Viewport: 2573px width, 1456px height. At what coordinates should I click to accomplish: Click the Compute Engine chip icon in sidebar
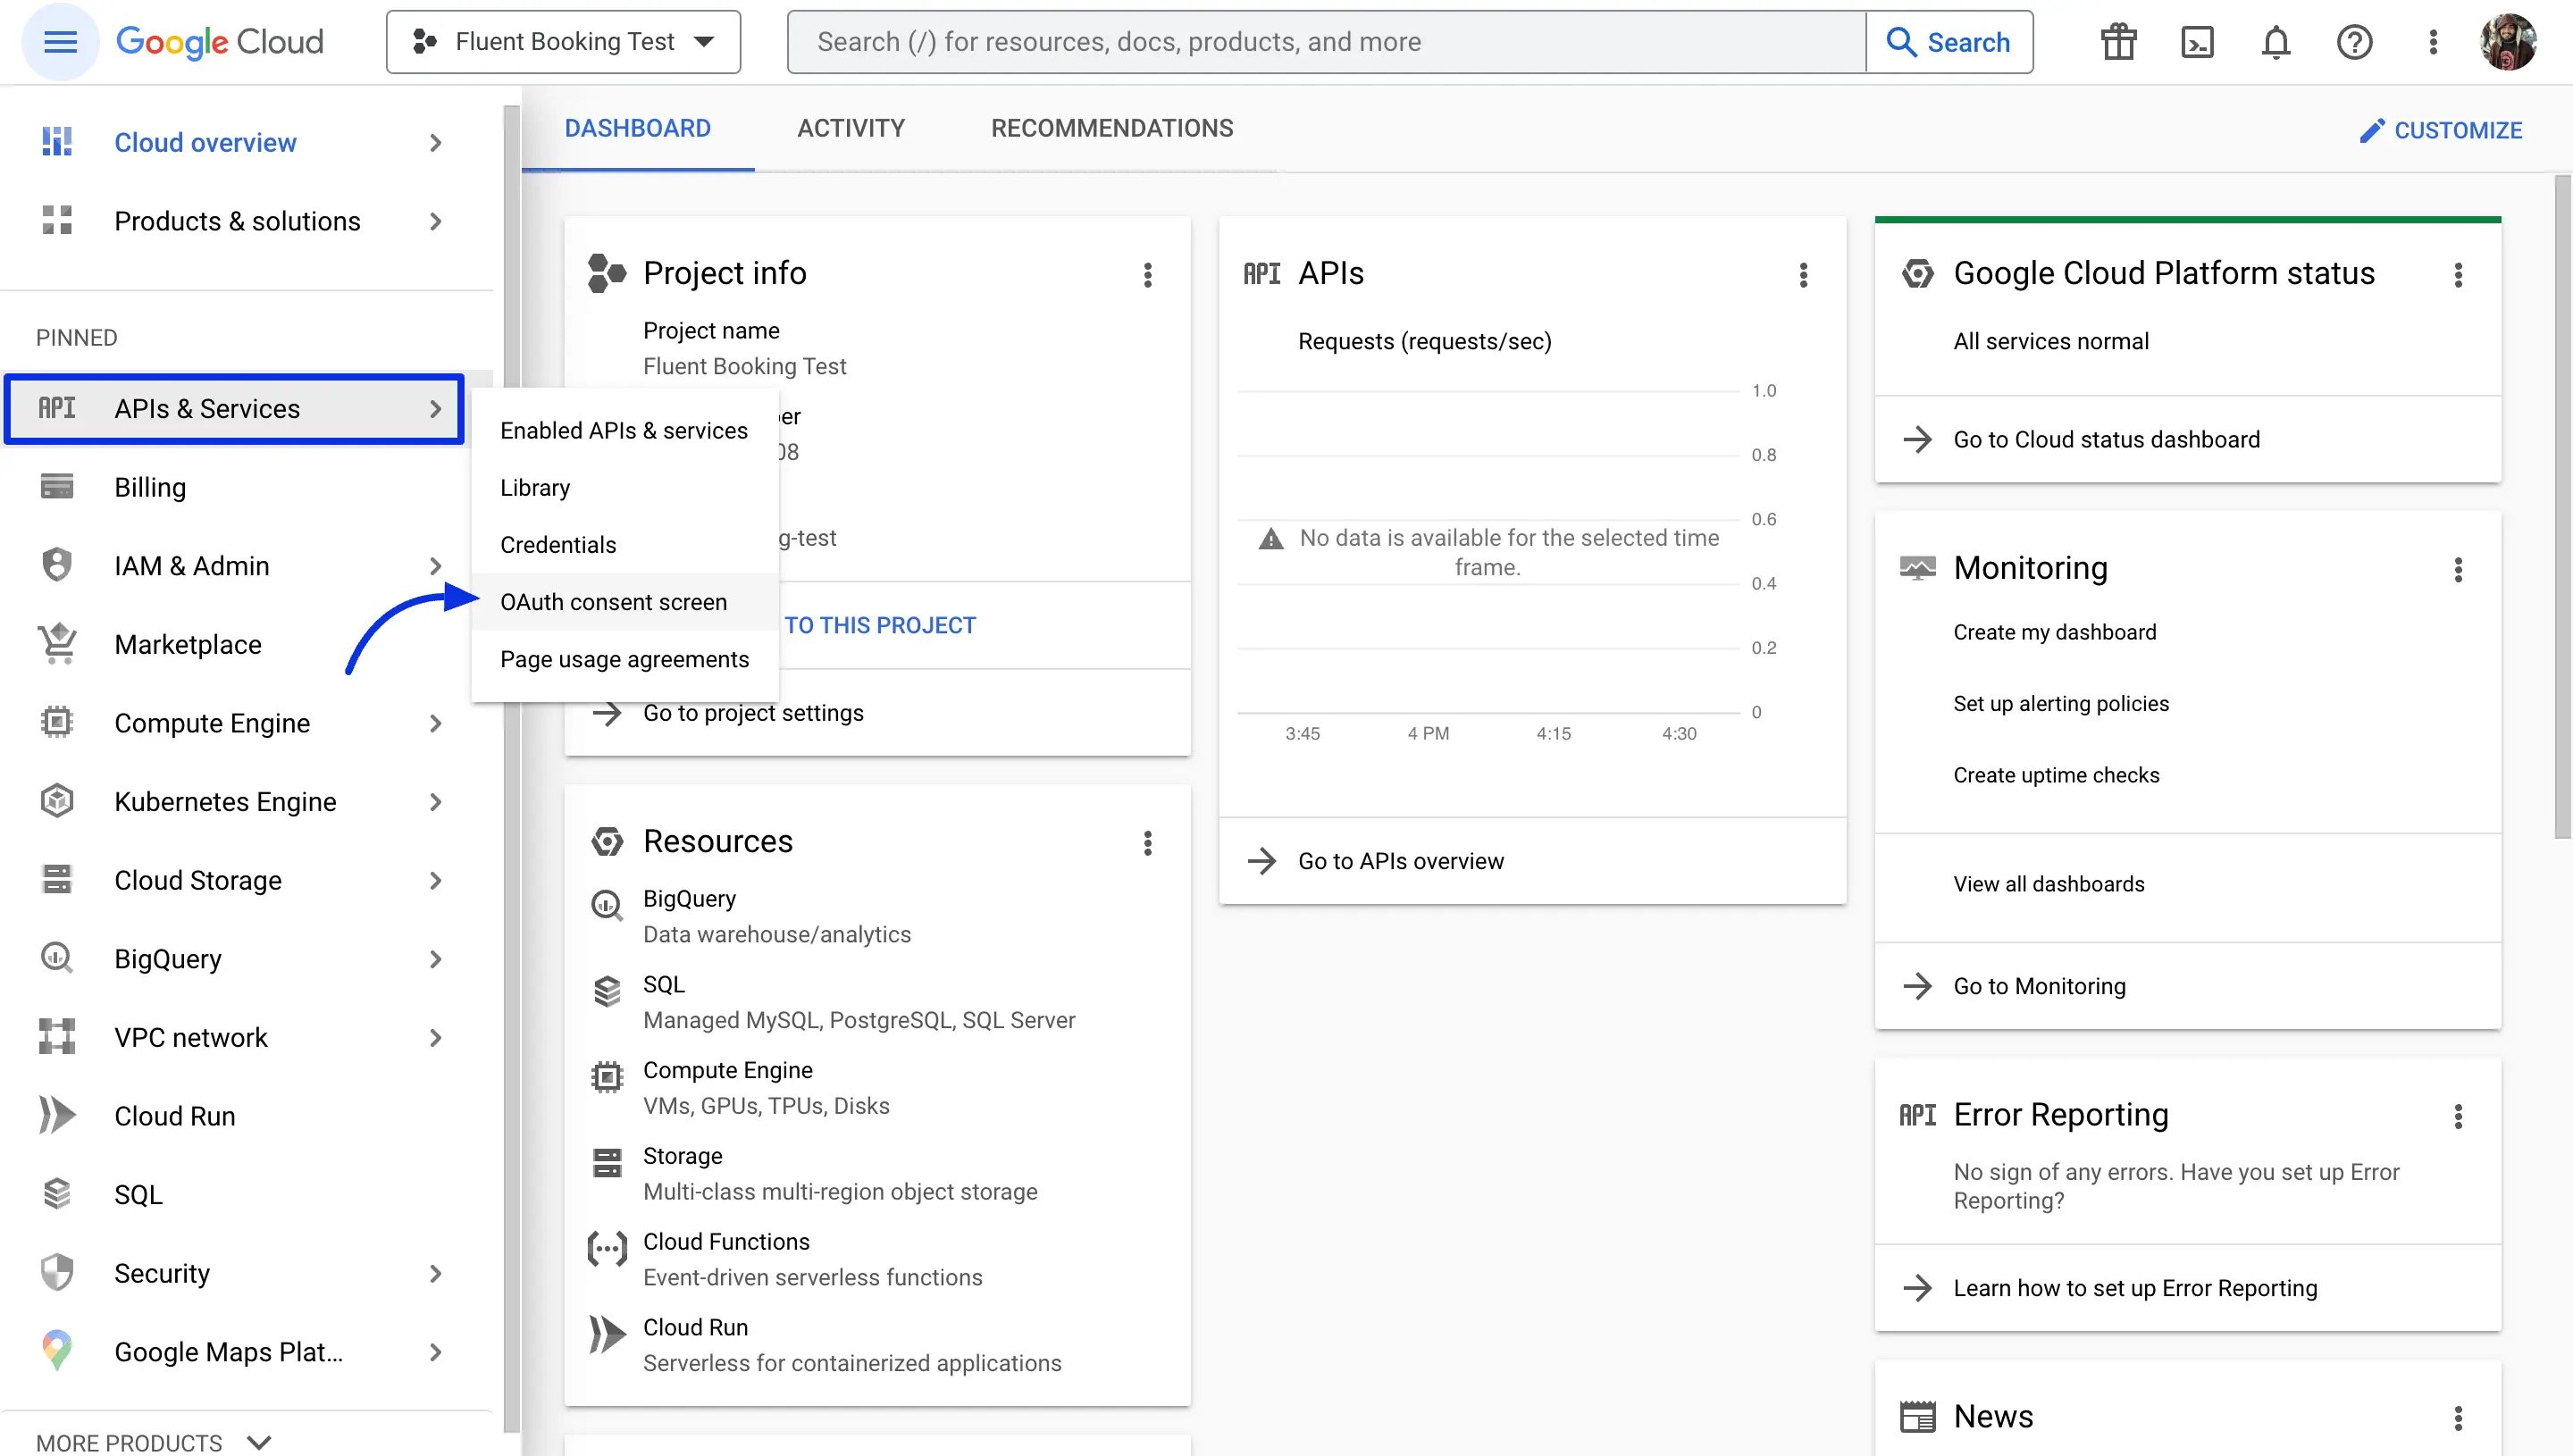point(57,722)
